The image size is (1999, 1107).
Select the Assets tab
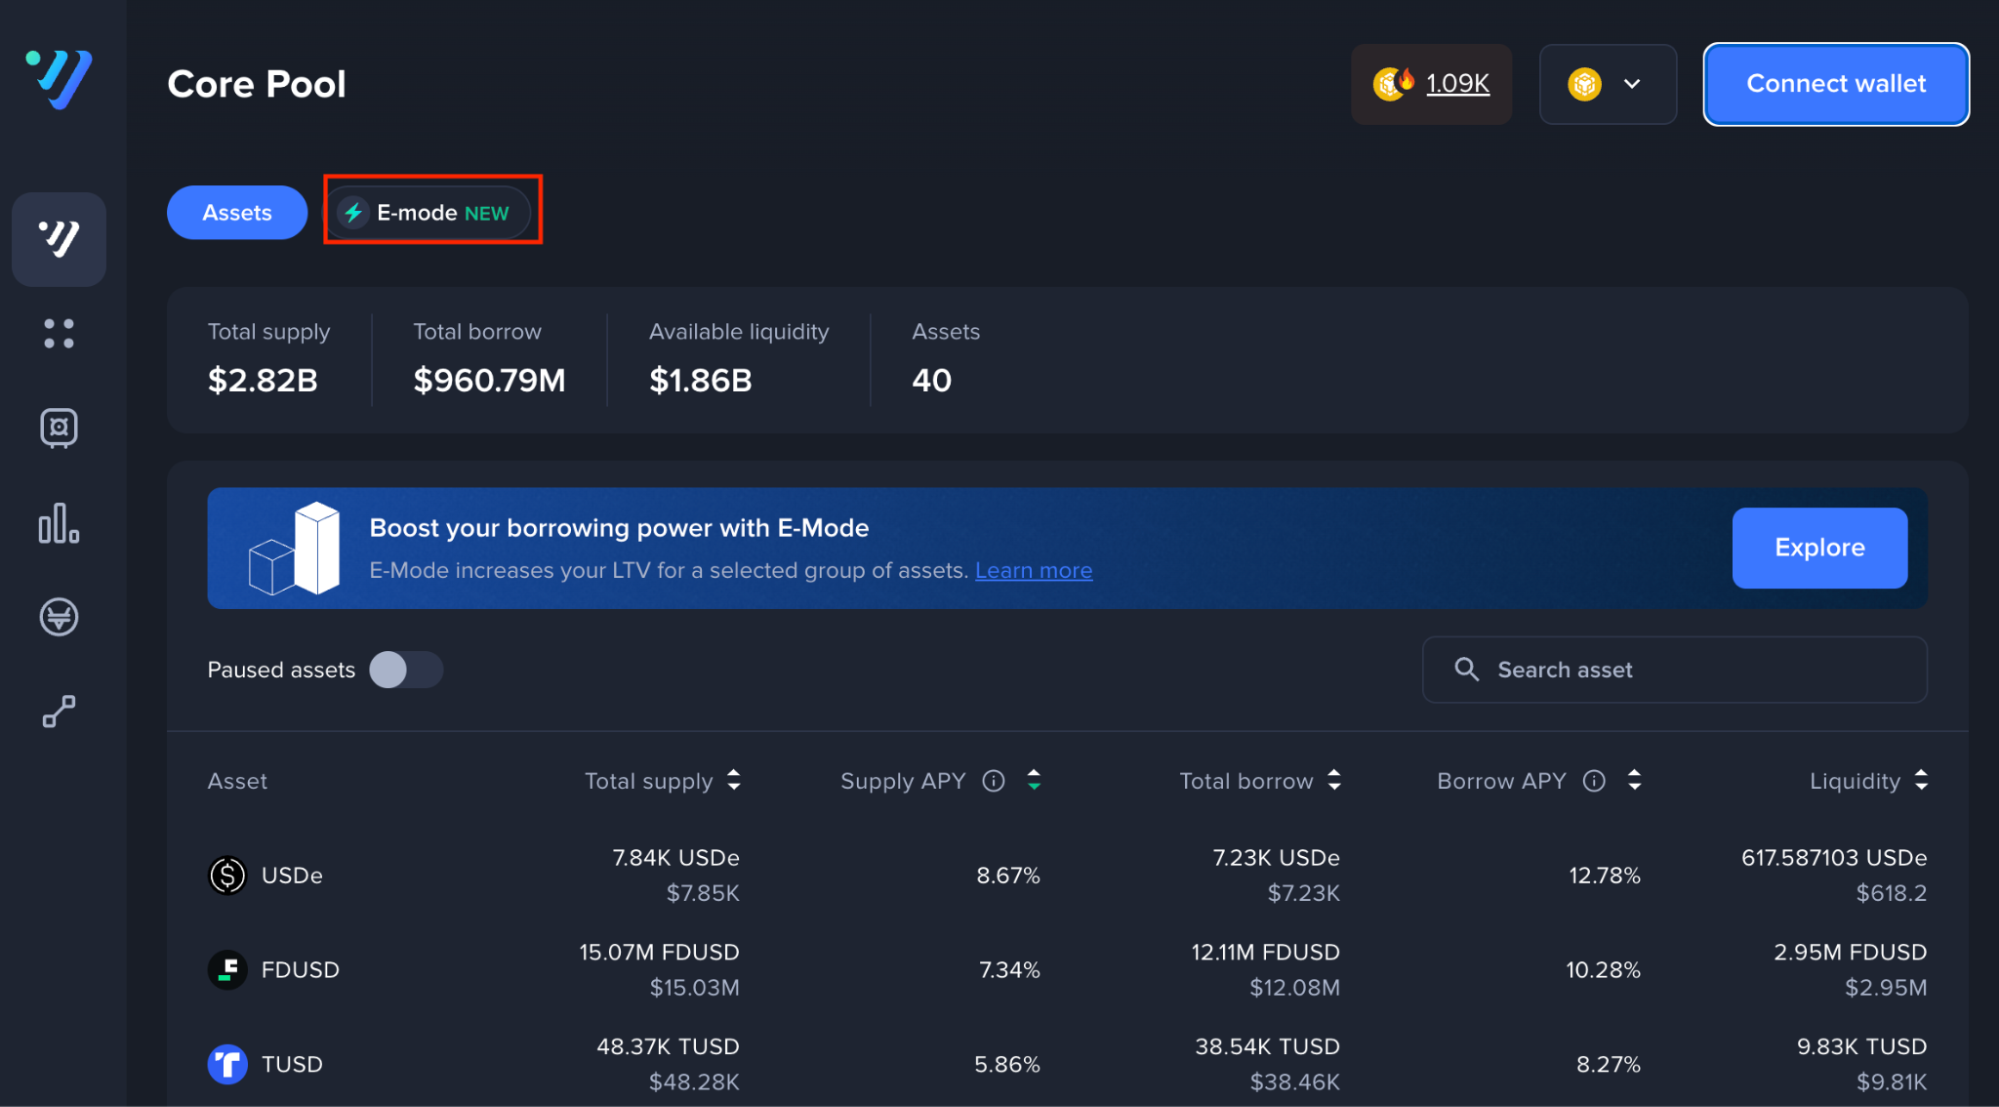[x=237, y=213]
